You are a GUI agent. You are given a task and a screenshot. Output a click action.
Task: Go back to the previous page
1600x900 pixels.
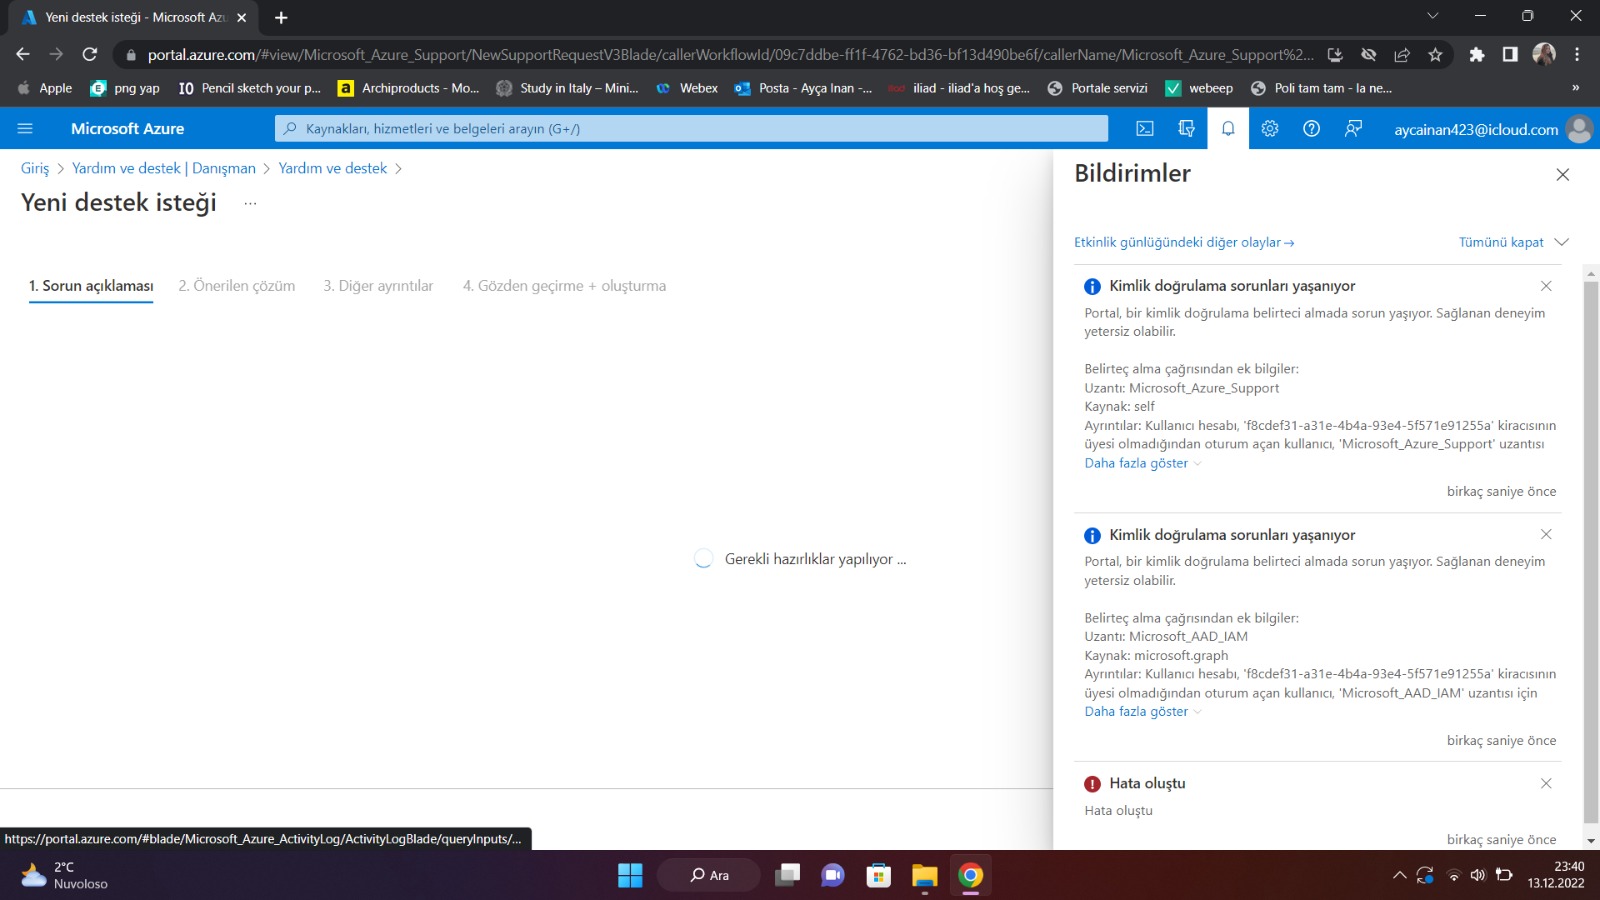coord(23,55)
